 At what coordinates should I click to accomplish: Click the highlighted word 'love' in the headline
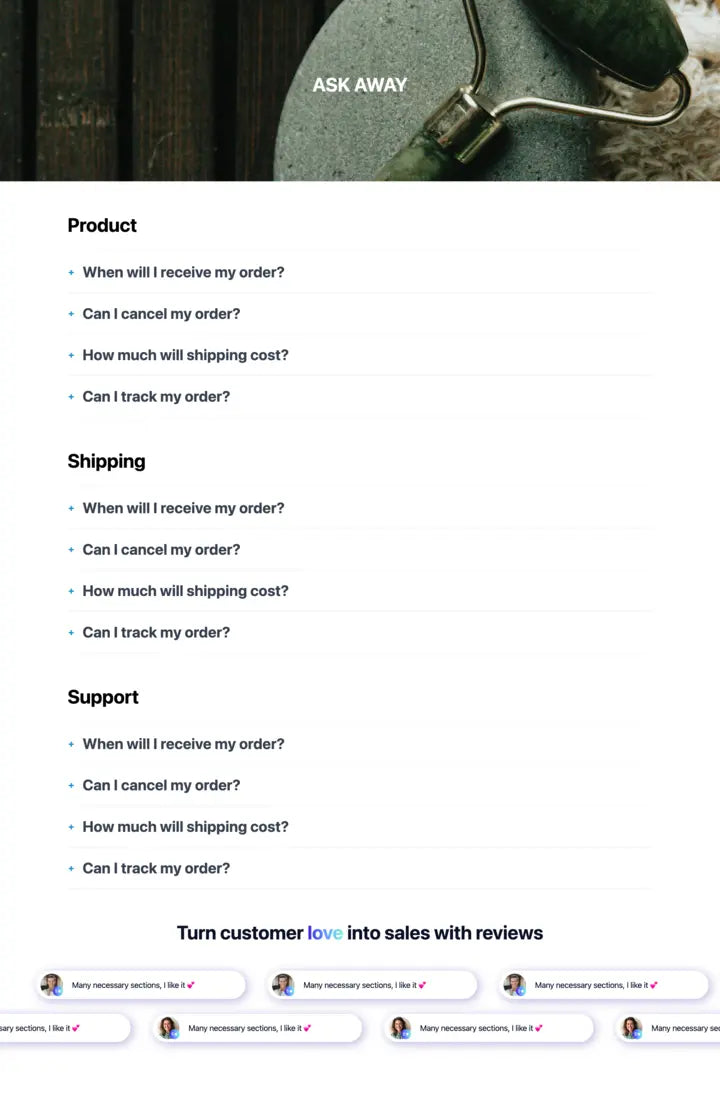(x=324, y=933)
